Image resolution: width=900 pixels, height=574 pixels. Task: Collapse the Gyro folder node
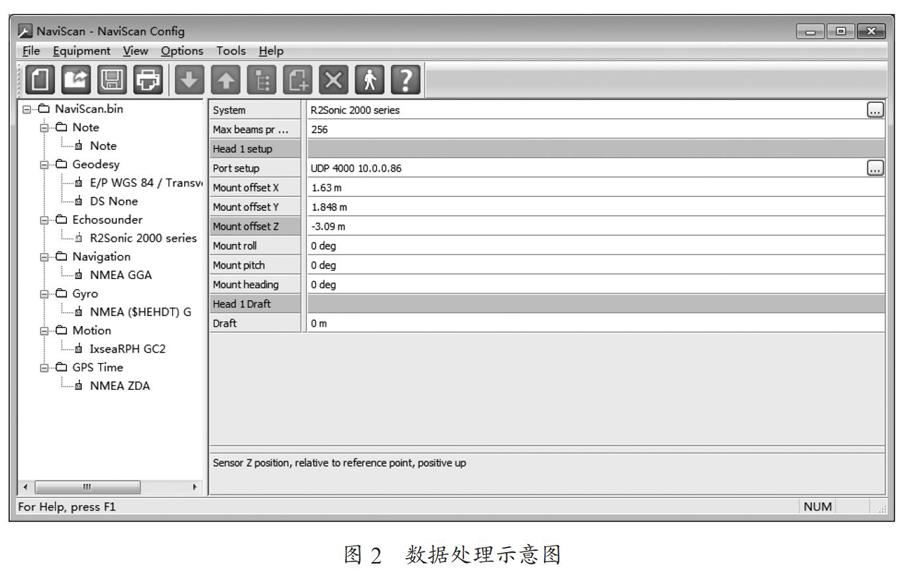44,293
